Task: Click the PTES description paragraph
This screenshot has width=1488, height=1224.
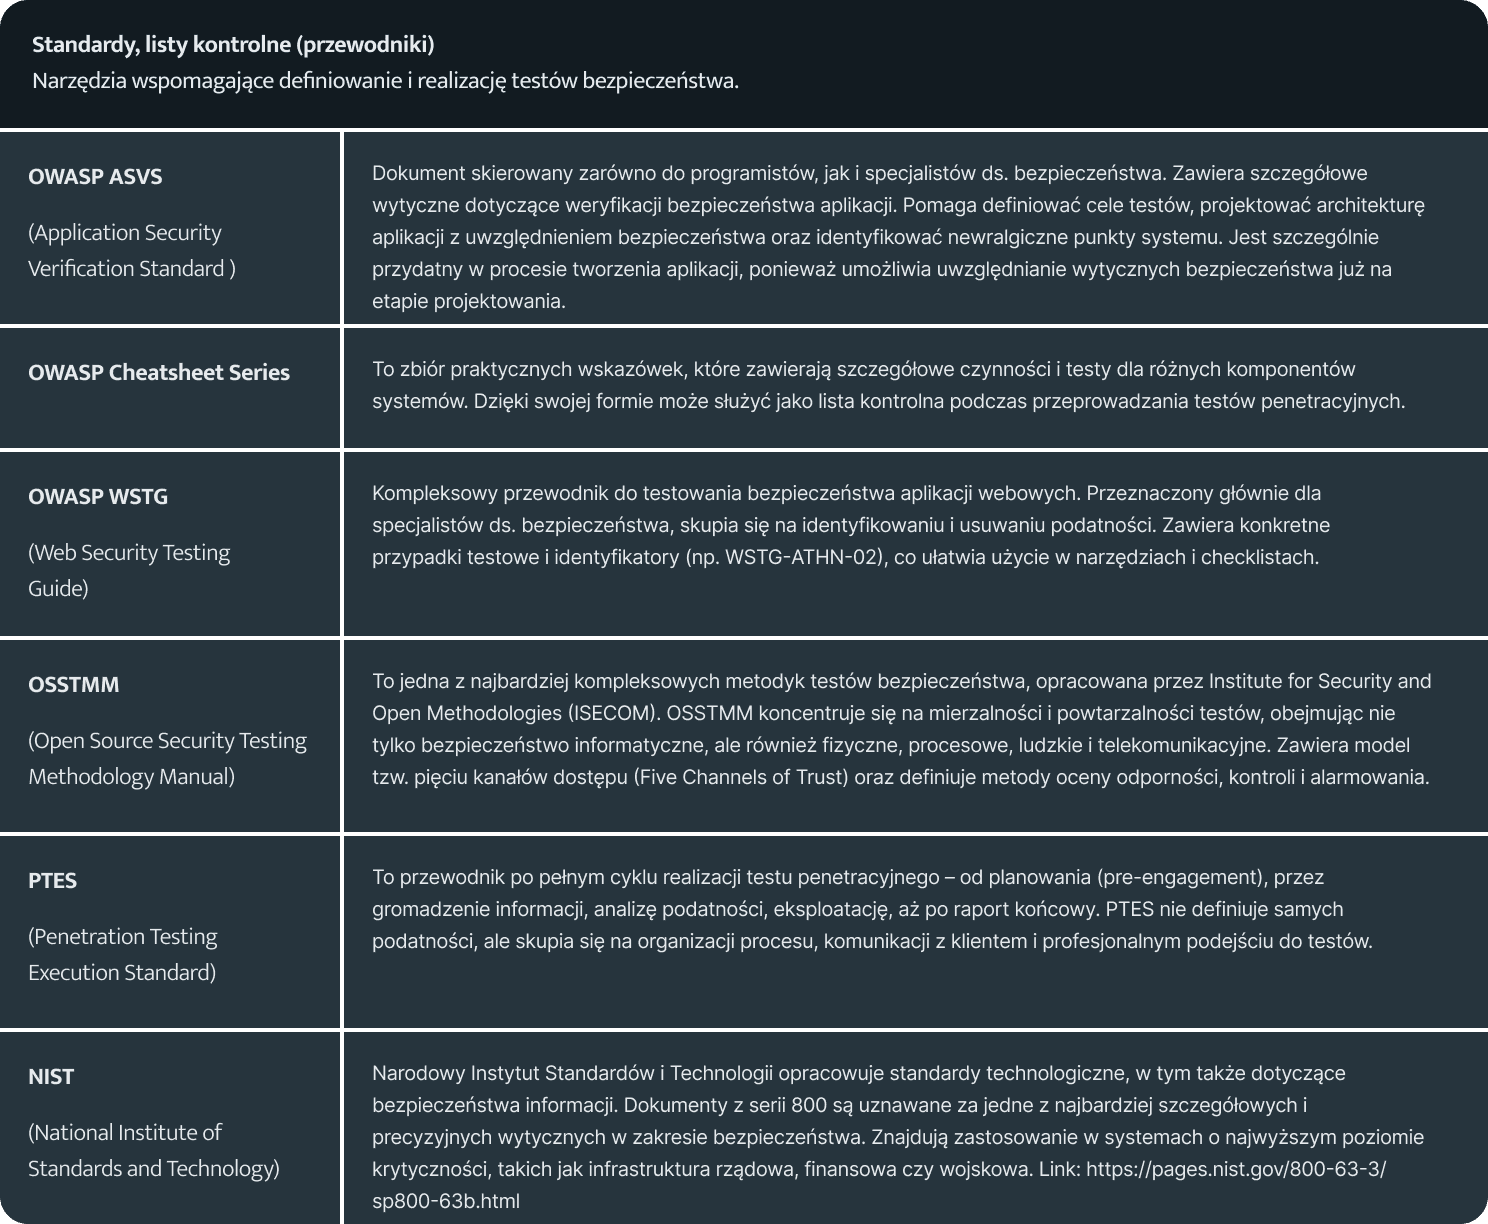Action: point(872,909)
